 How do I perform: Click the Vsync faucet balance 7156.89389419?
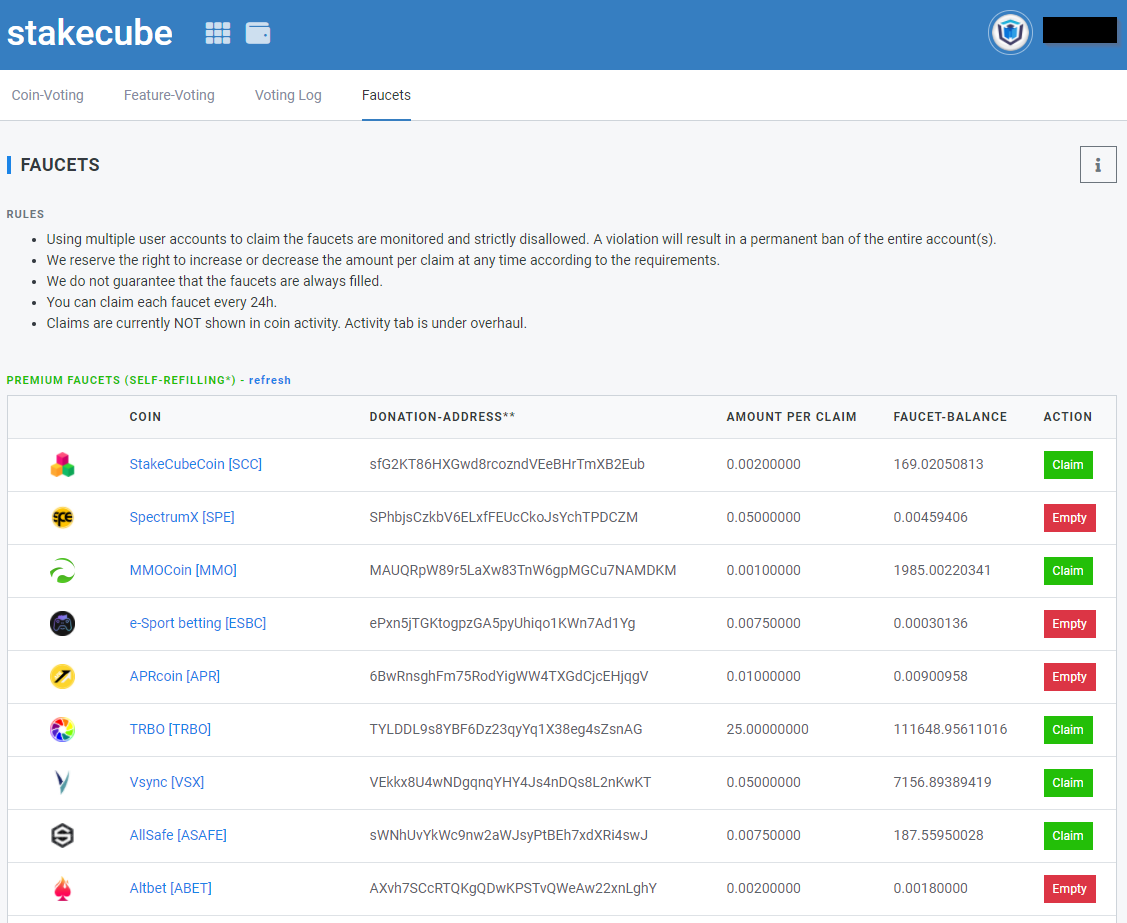(942, 782)
